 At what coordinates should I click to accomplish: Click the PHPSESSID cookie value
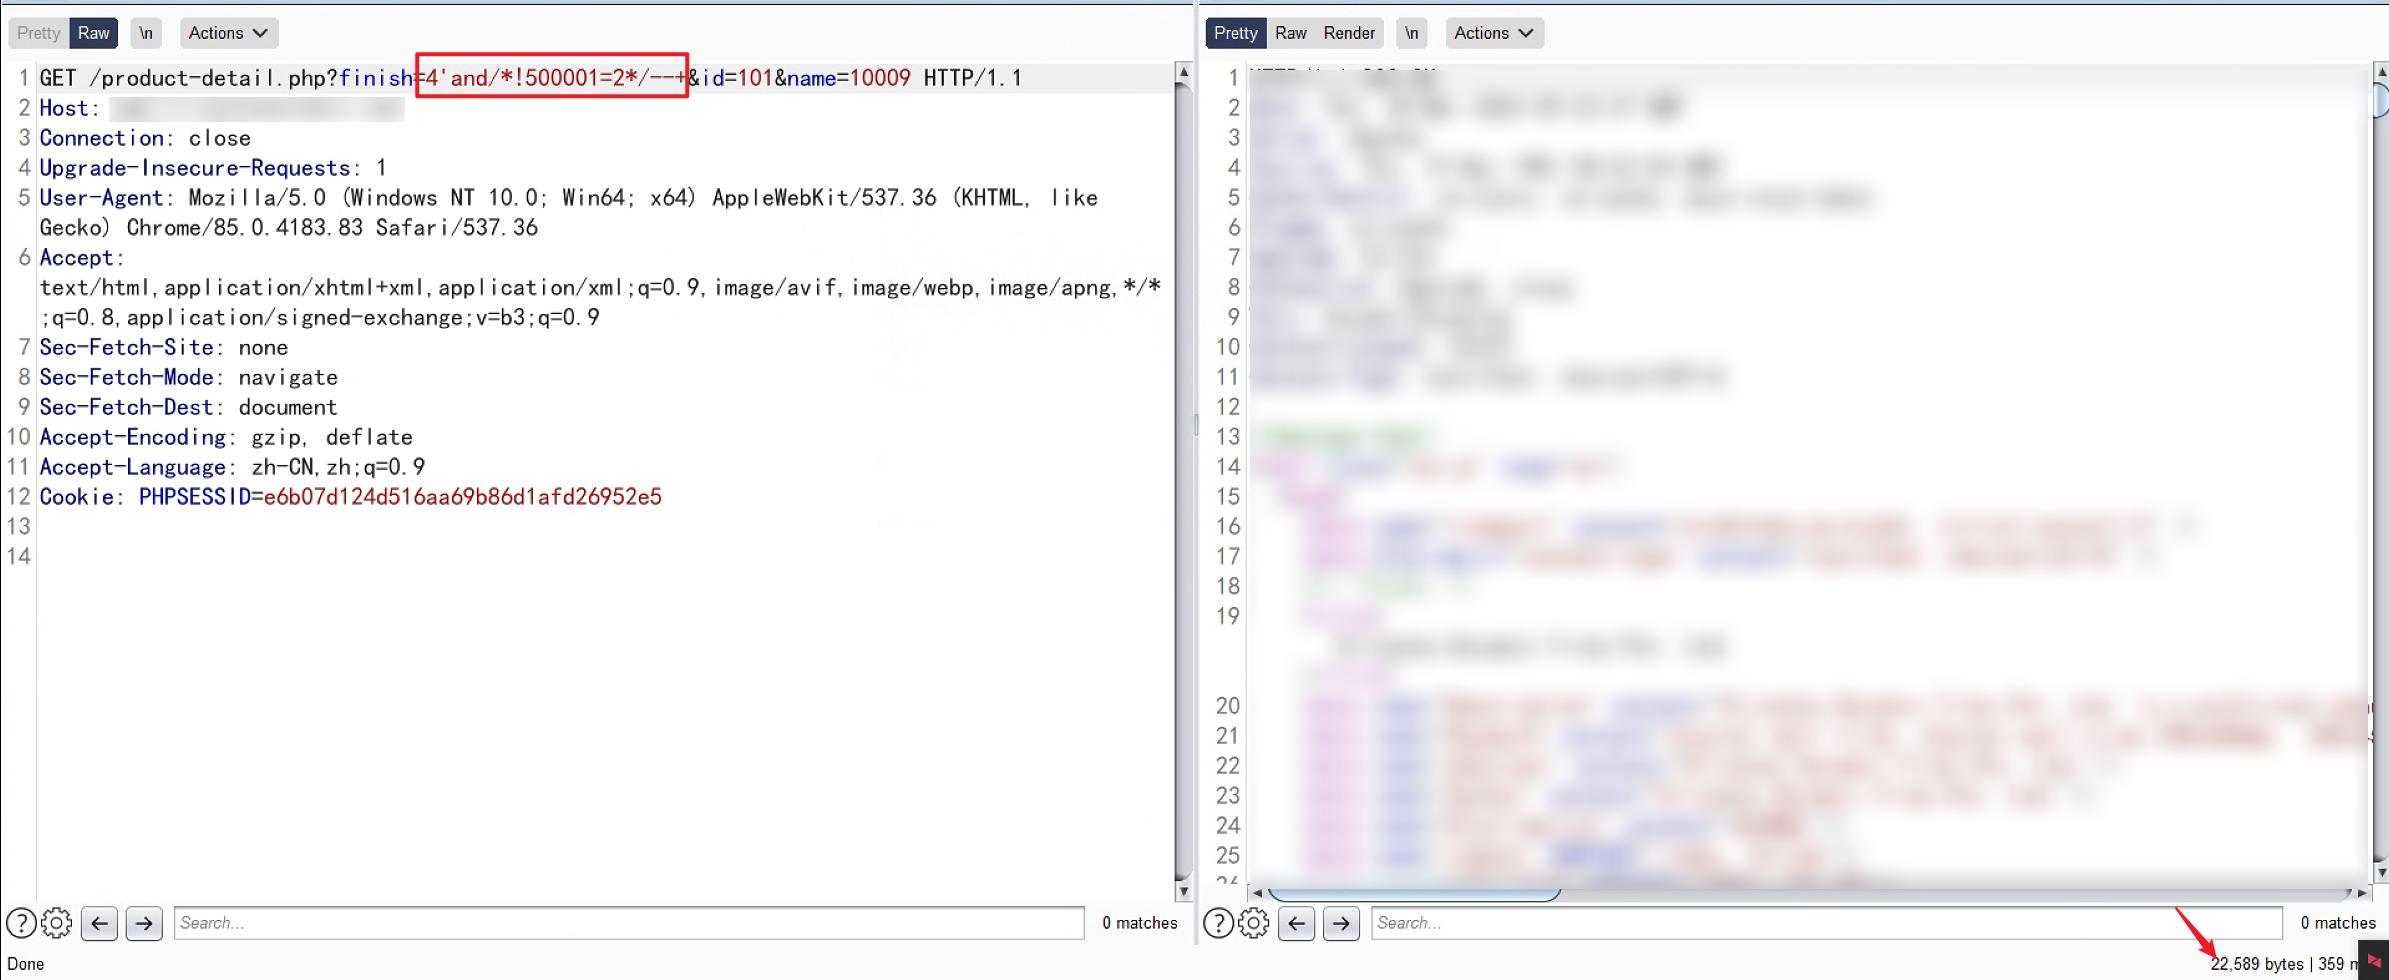(462, 497)
